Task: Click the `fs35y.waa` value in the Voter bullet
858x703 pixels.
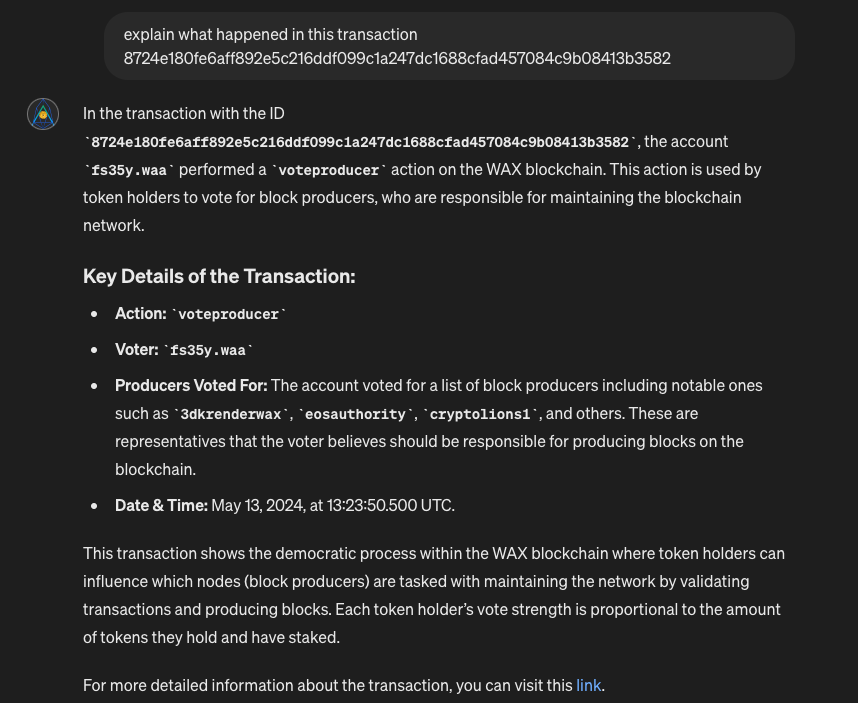Action: click(x=208, y=350)
